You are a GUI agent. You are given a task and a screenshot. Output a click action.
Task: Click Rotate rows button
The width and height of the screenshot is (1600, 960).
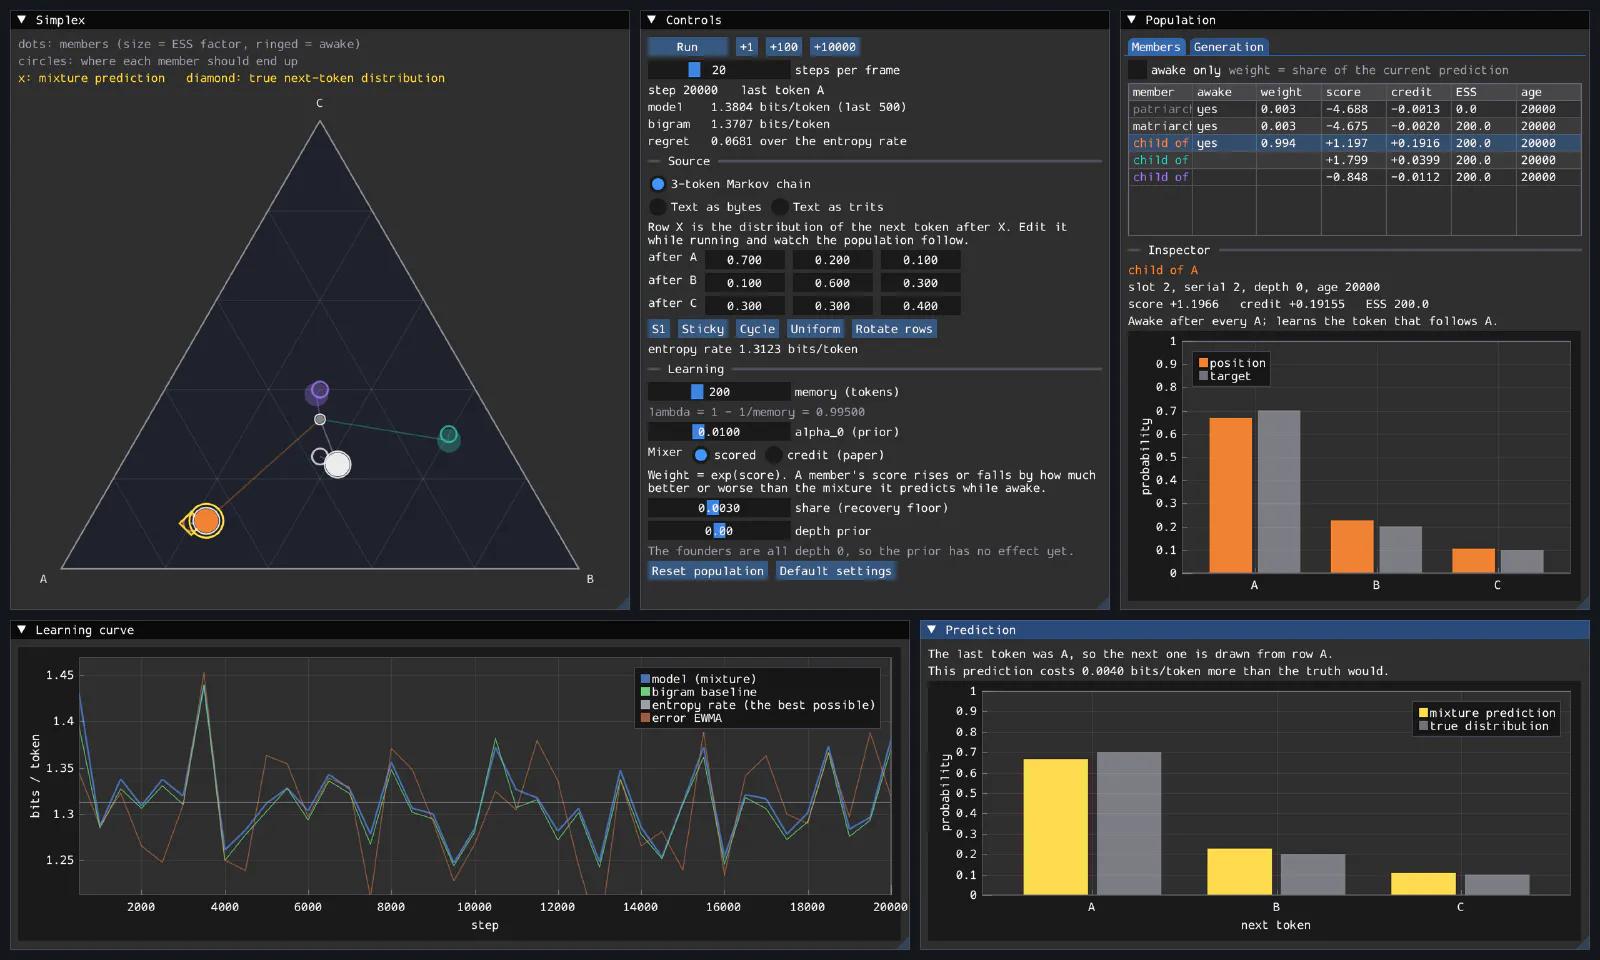click(x=894, y=329)
